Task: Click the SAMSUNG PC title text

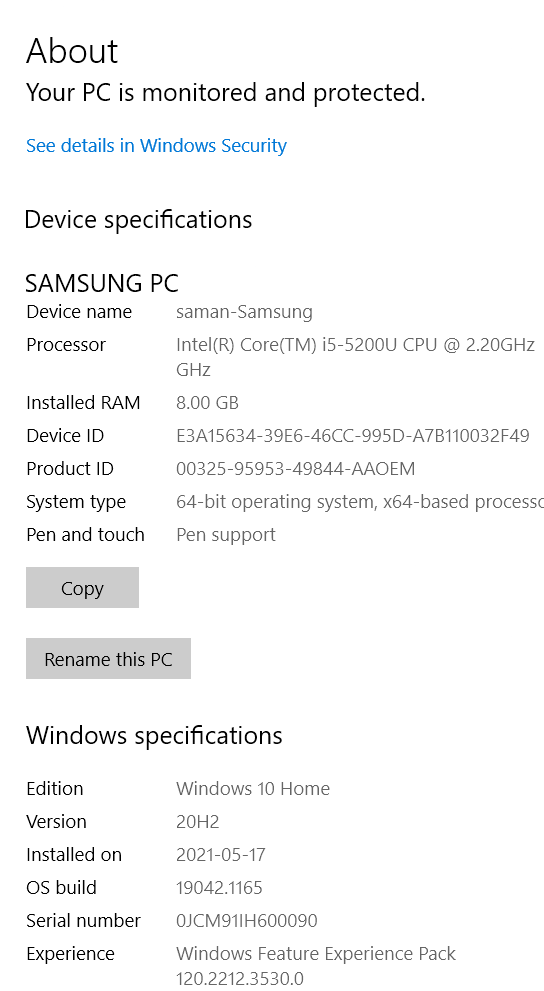Action: [x=102, y=283]
